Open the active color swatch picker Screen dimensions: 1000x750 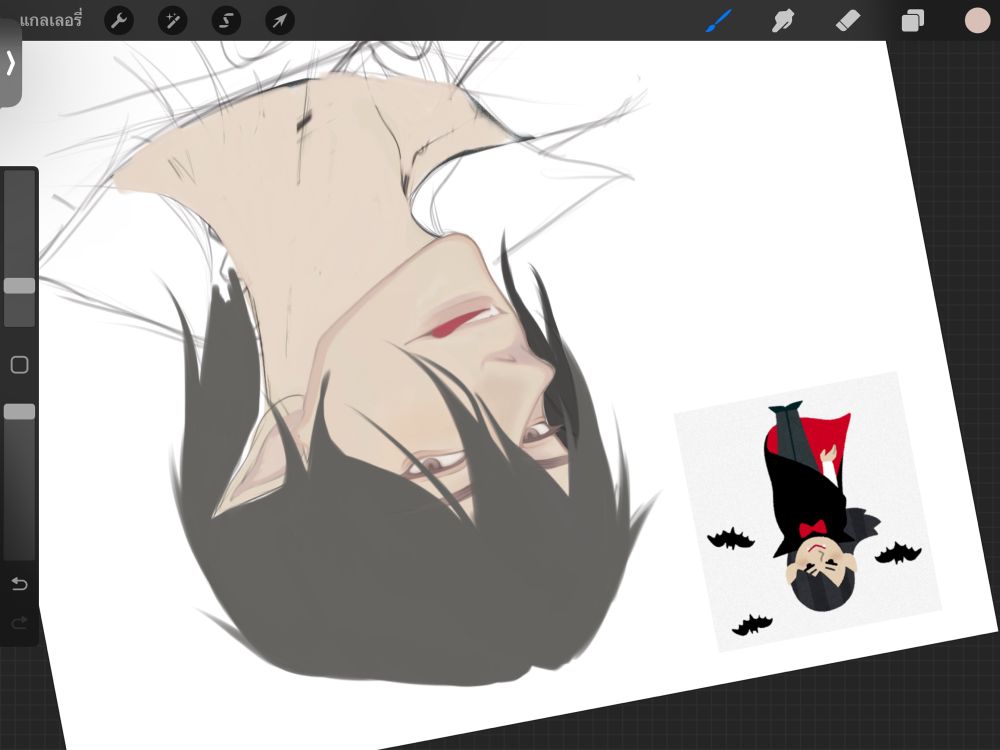977,20
